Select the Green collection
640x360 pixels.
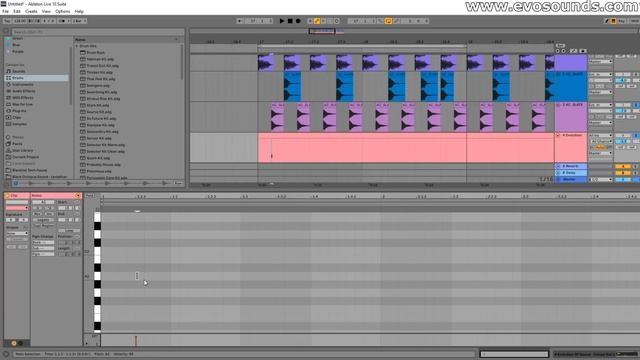pyautogui.click(x=18, y=38)
